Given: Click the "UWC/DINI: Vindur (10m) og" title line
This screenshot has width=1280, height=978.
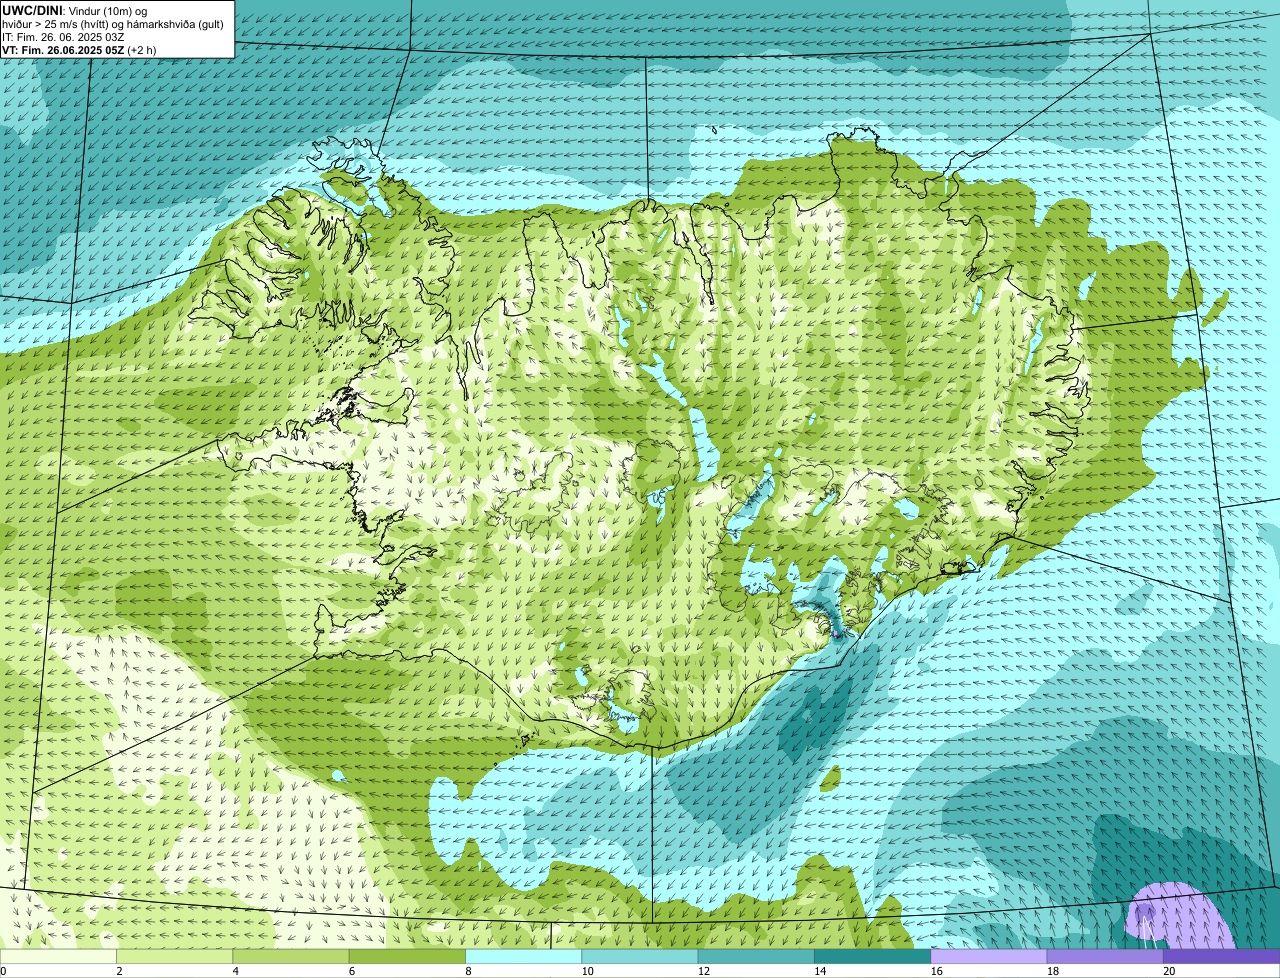Looking at the screenshot, I should click(x=75, y=10).
